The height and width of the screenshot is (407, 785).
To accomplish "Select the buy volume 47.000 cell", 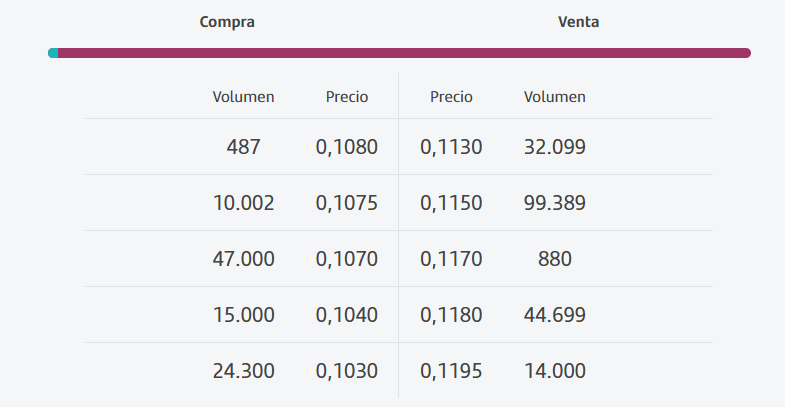I will (243, 259).
